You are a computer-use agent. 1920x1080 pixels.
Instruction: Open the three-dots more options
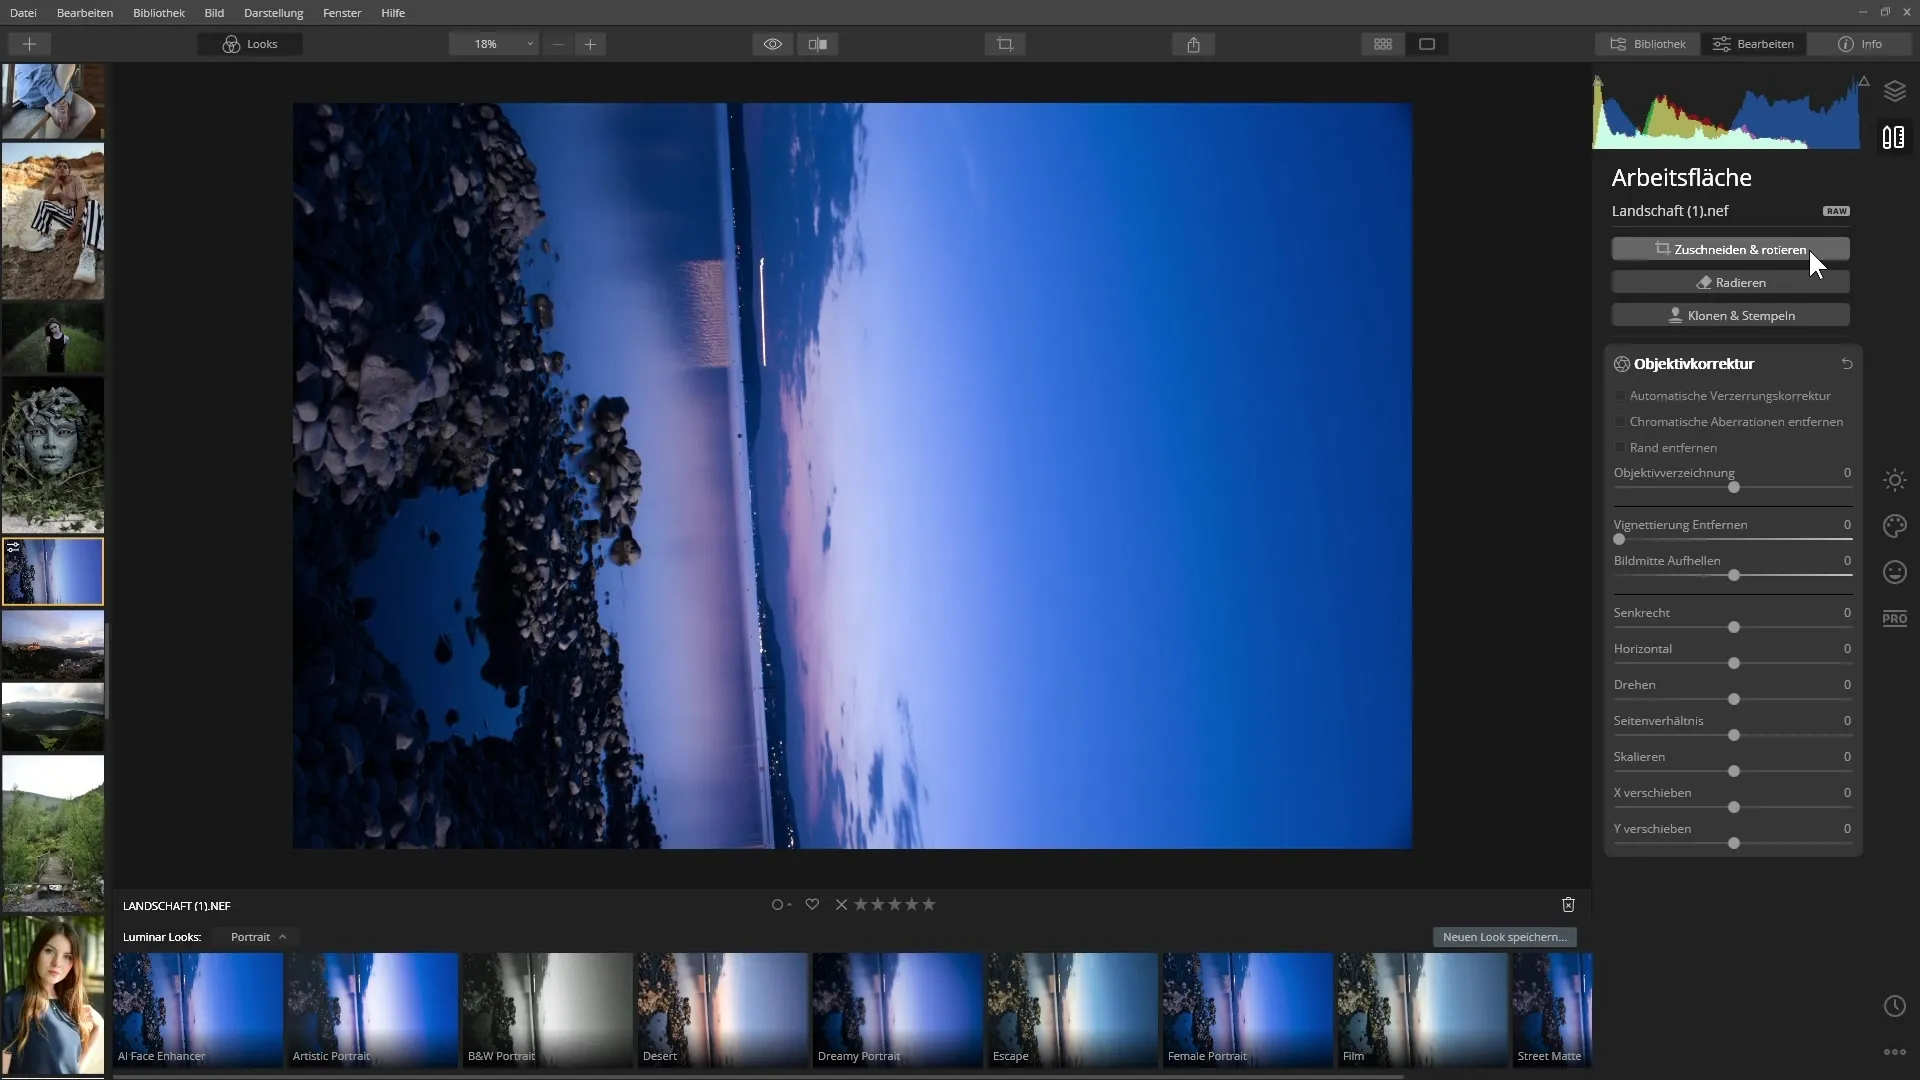point(1895,1052)
